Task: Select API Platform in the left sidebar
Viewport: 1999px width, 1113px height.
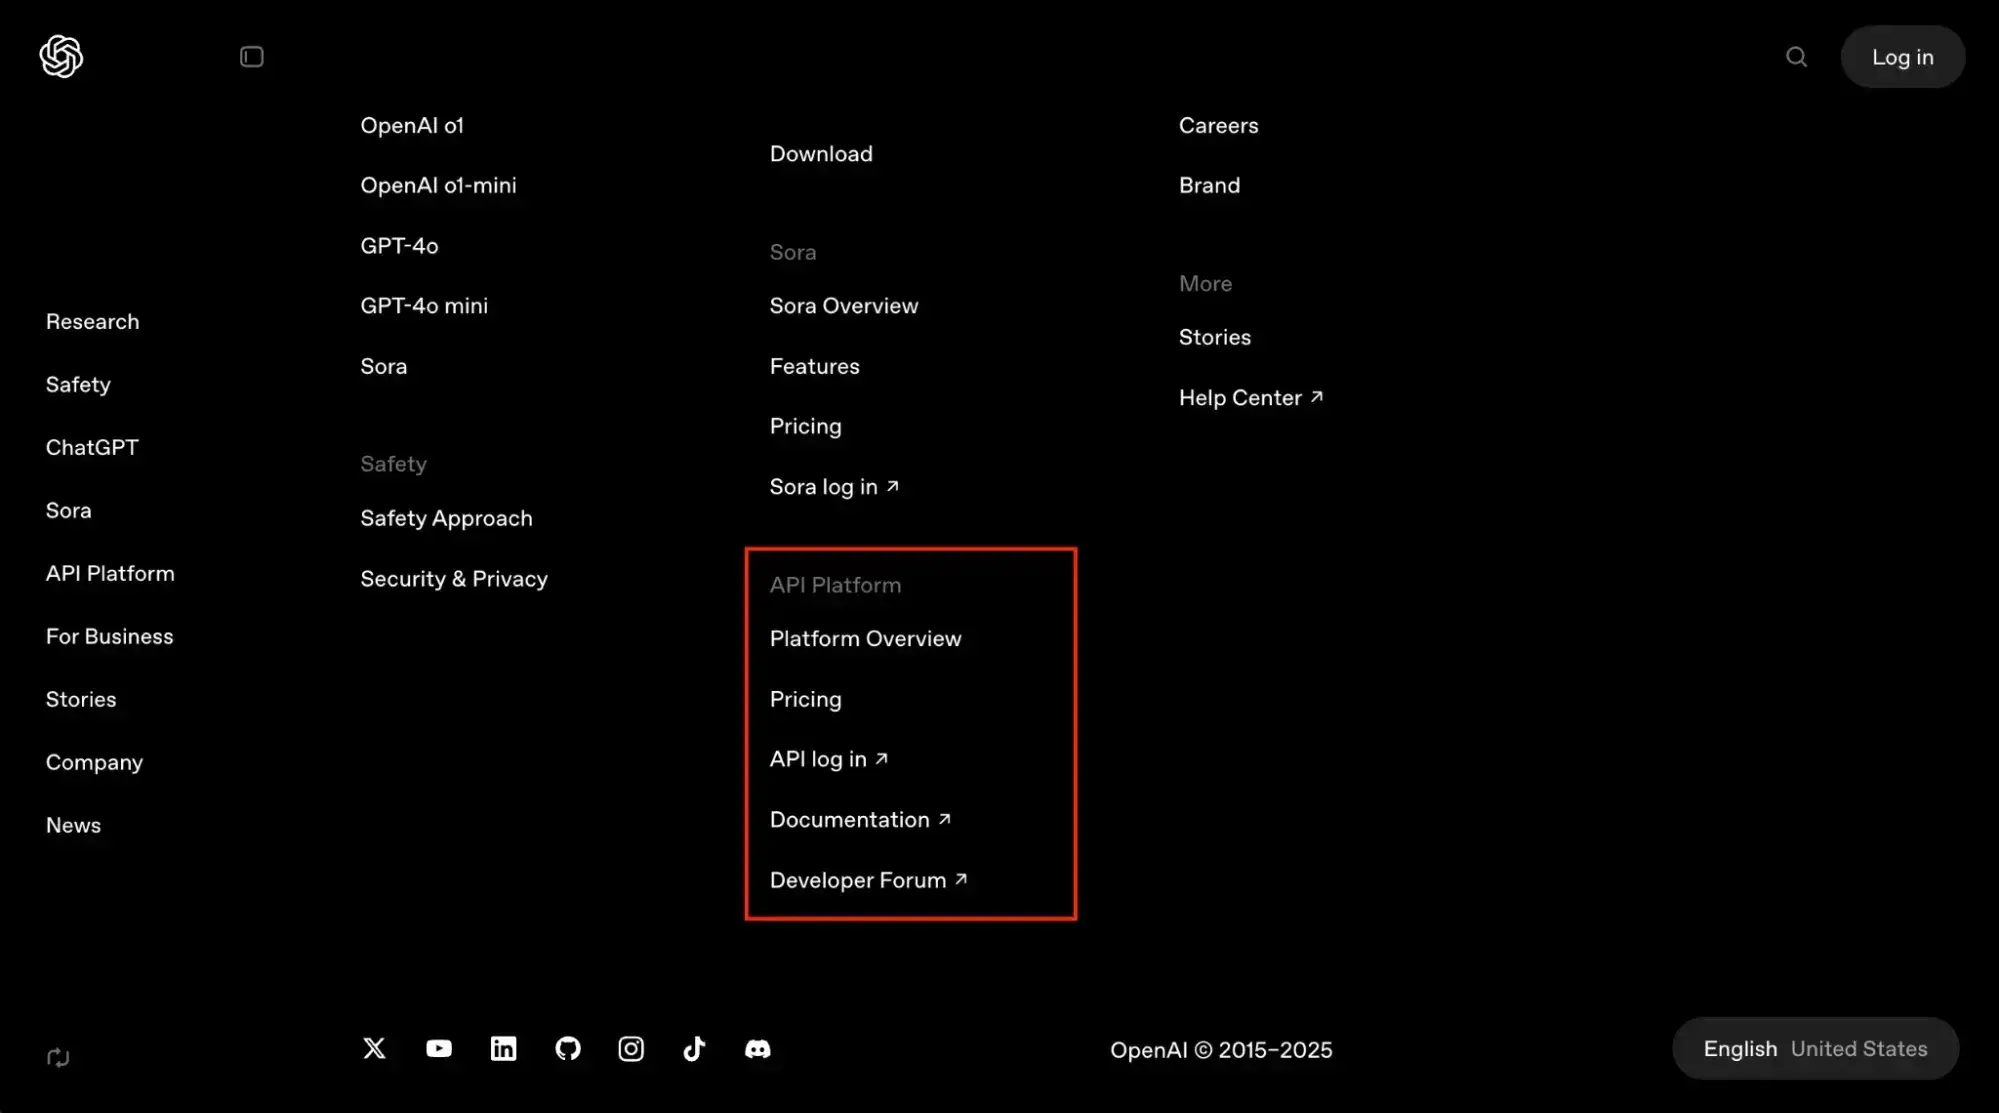Action: pyautogui.click(x=110, y=574)
